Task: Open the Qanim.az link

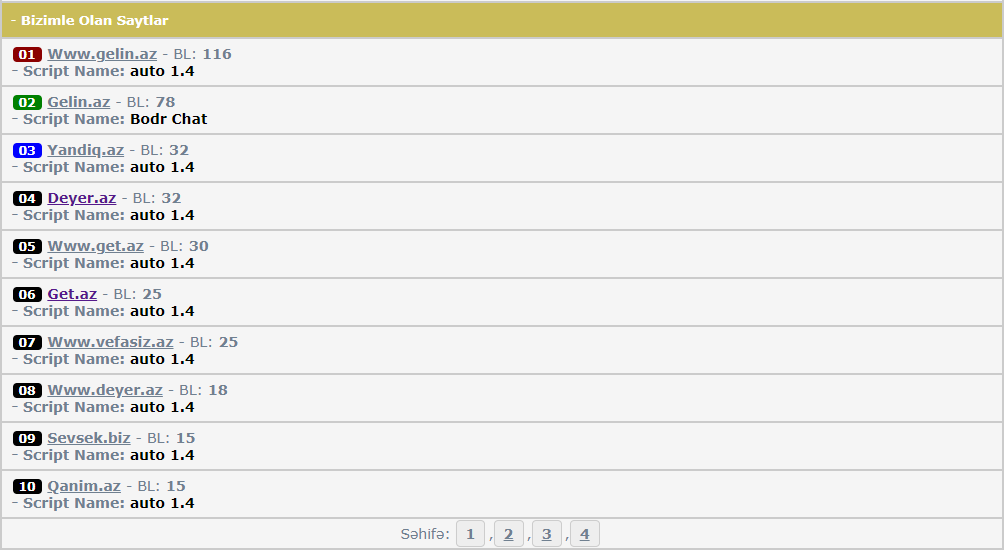Action: click(84, 486)
